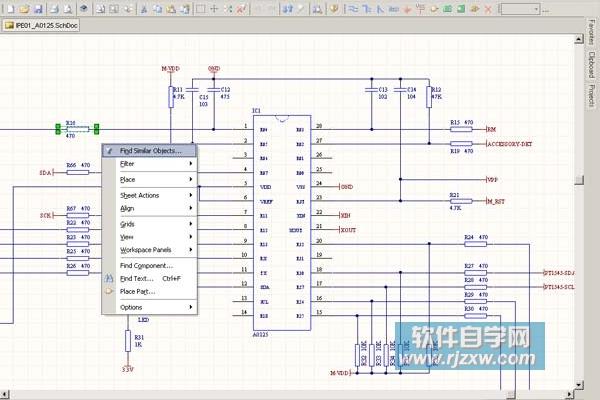The width and height of the screenshot is (600, 400).
Task: Click horizontal scrollbar right arrow
Action: tap(570, 394)
